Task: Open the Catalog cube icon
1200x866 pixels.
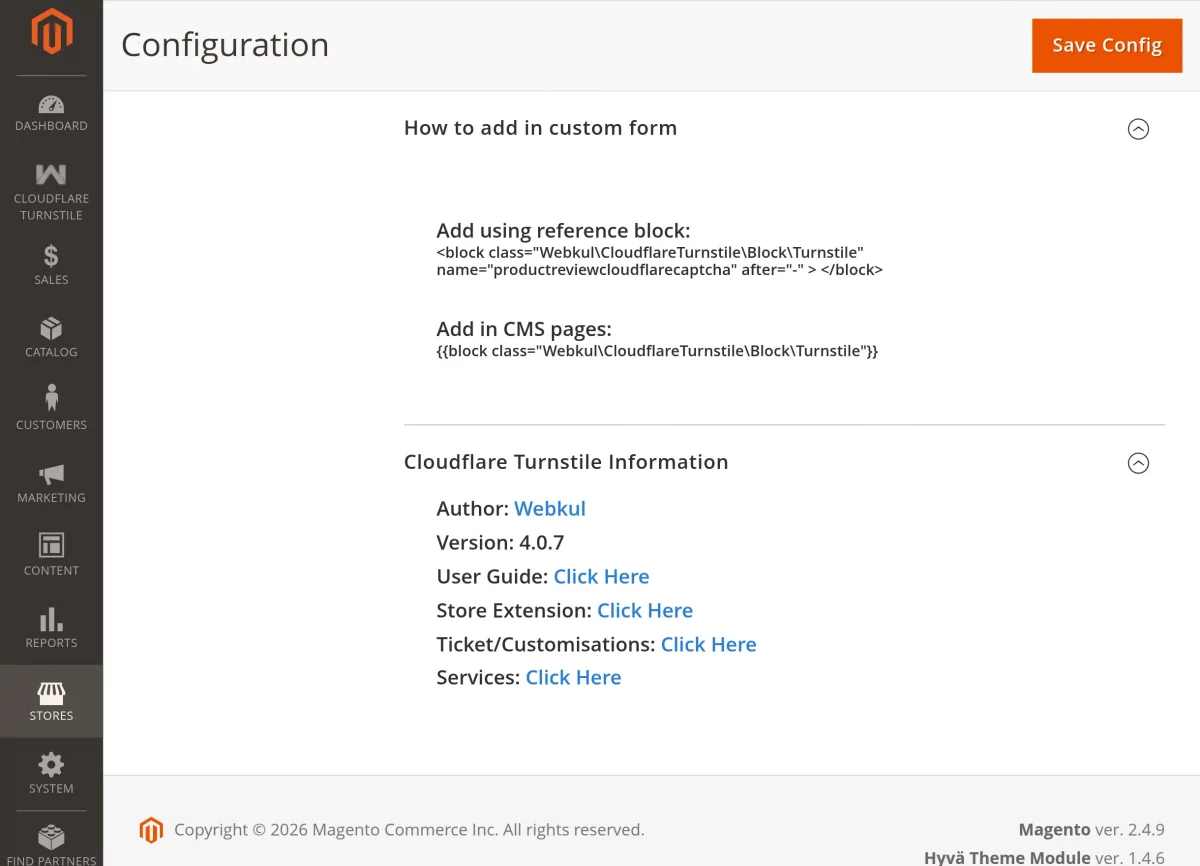Action: click(51, 328)
